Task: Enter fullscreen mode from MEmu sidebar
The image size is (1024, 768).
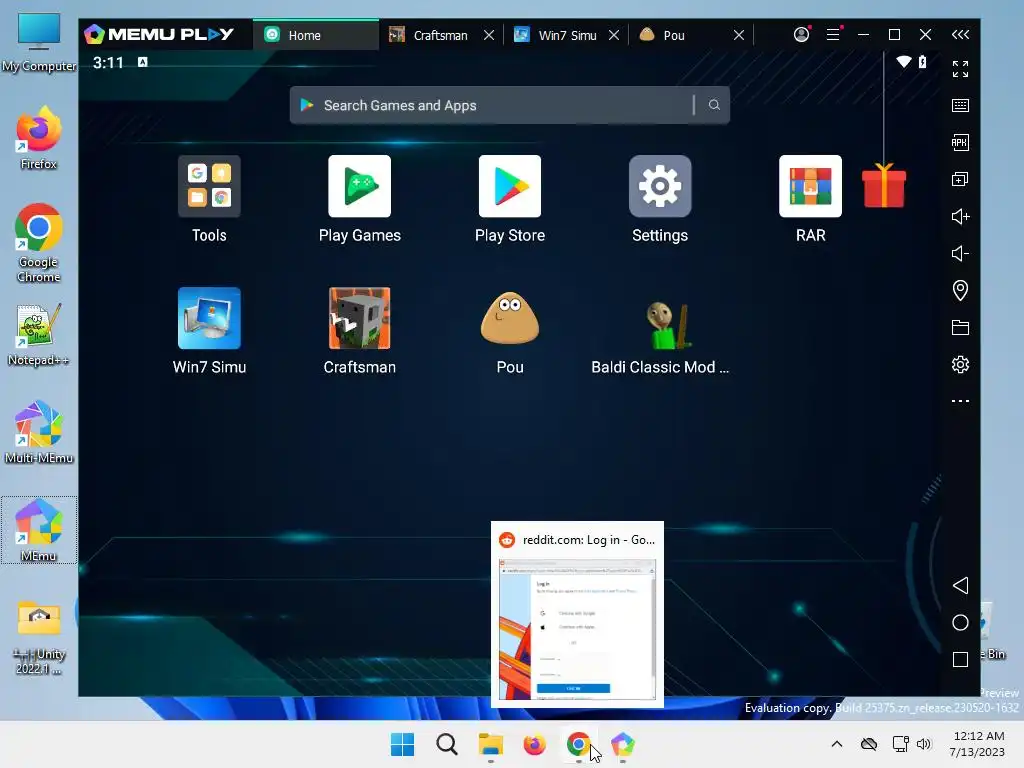Action: pos(960,69)
